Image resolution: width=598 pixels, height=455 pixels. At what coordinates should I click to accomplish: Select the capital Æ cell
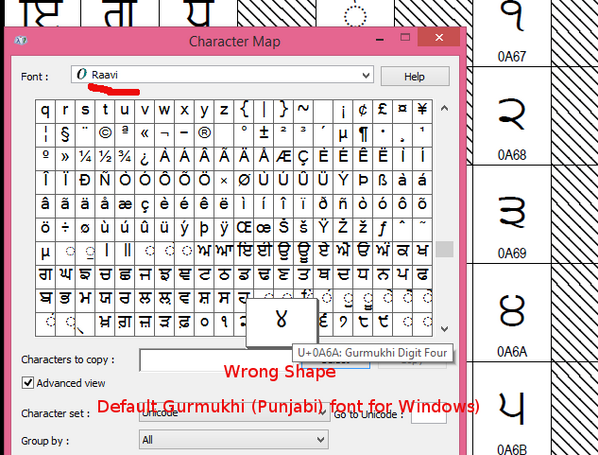click(x=283, y=158)
